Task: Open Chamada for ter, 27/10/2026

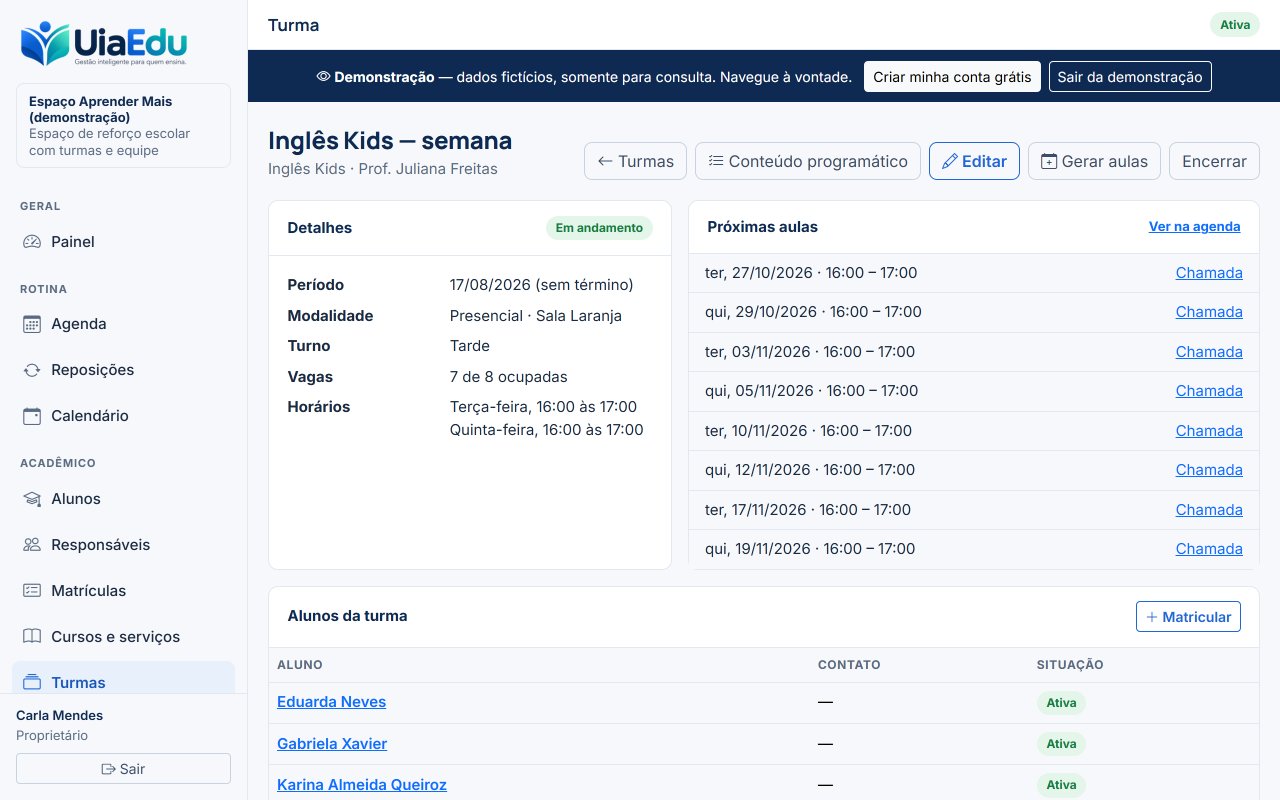Action: 1209,273
